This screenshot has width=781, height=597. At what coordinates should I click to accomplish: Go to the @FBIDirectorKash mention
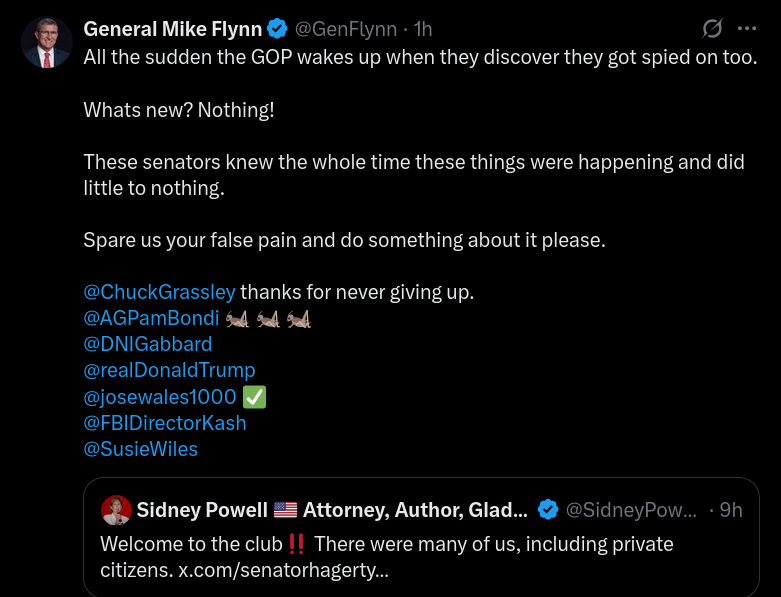(x=164, y=423)
